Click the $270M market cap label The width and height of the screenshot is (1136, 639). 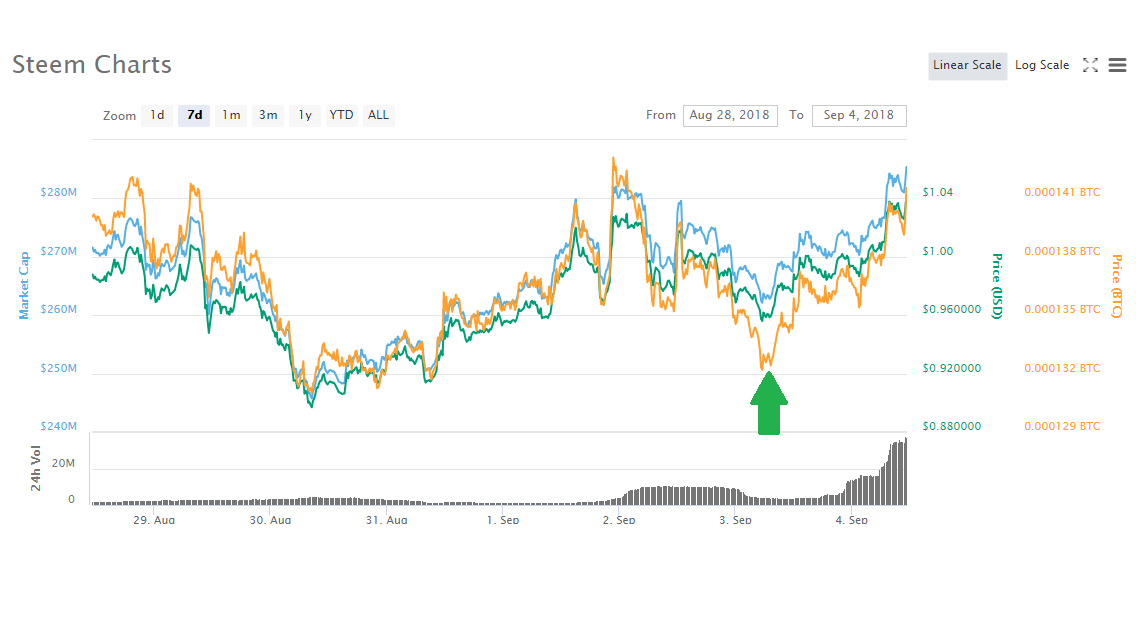click(x=59, y=251)
